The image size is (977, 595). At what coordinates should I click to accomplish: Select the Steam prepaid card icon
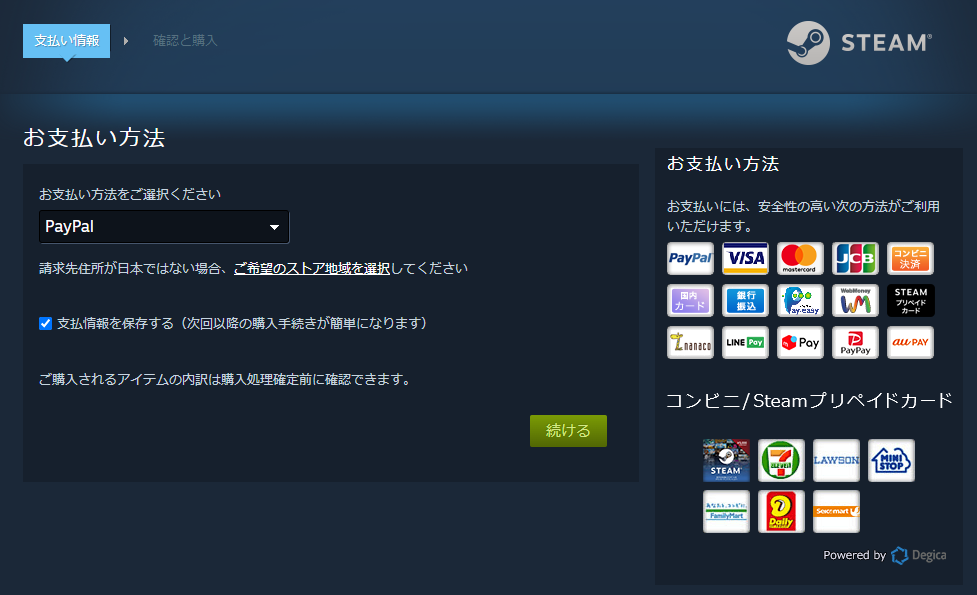click(x=910, y=300)
